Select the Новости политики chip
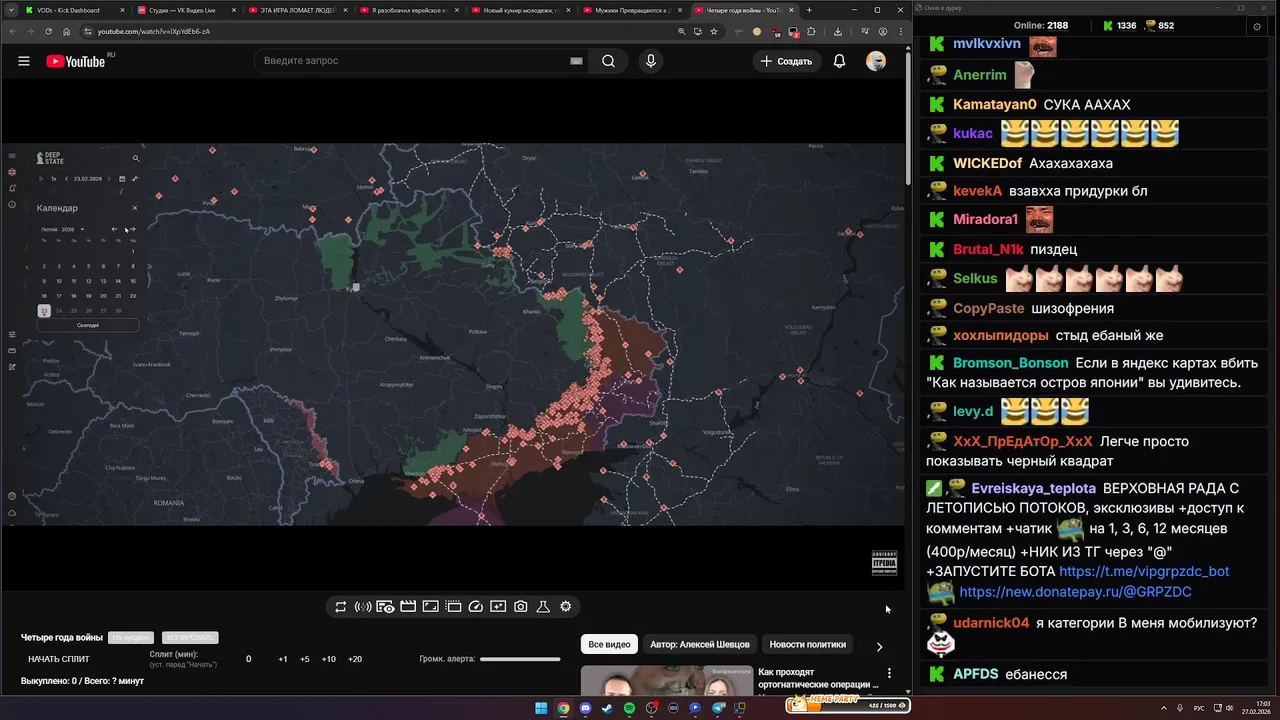Viewport: 1280px width, 720px height. [807, 645]
